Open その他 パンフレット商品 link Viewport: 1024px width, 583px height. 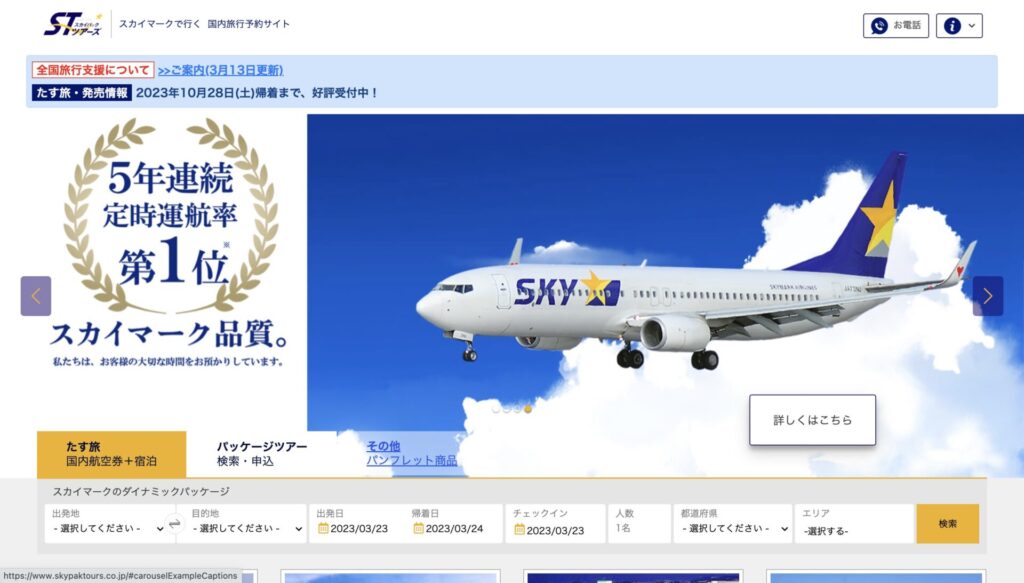[x=411, y=453]
